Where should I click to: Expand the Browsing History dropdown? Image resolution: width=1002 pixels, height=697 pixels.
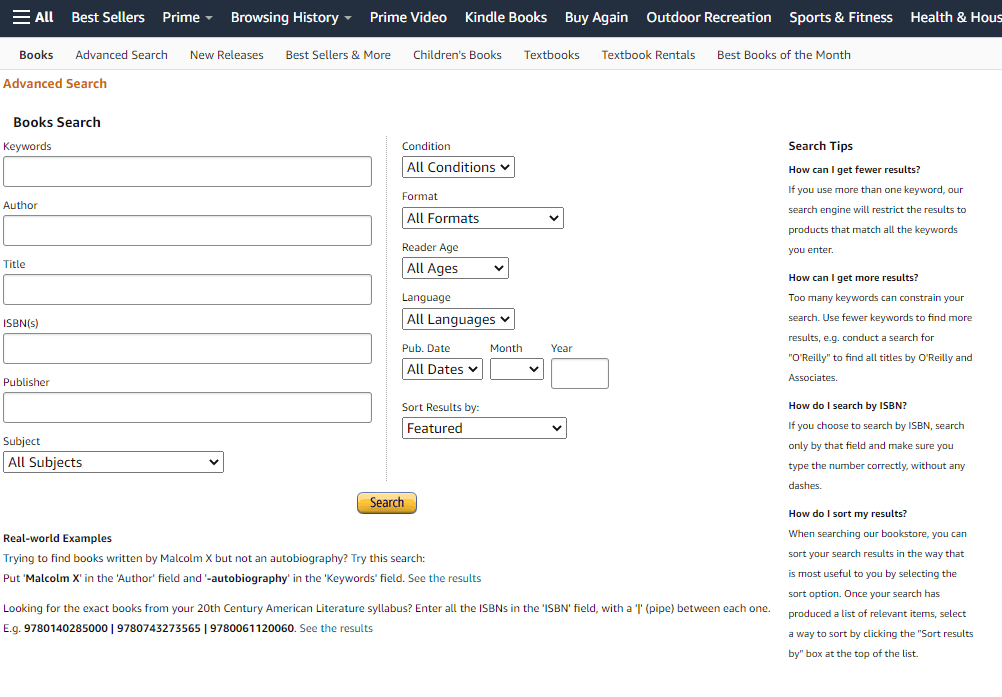coord(291,17)
